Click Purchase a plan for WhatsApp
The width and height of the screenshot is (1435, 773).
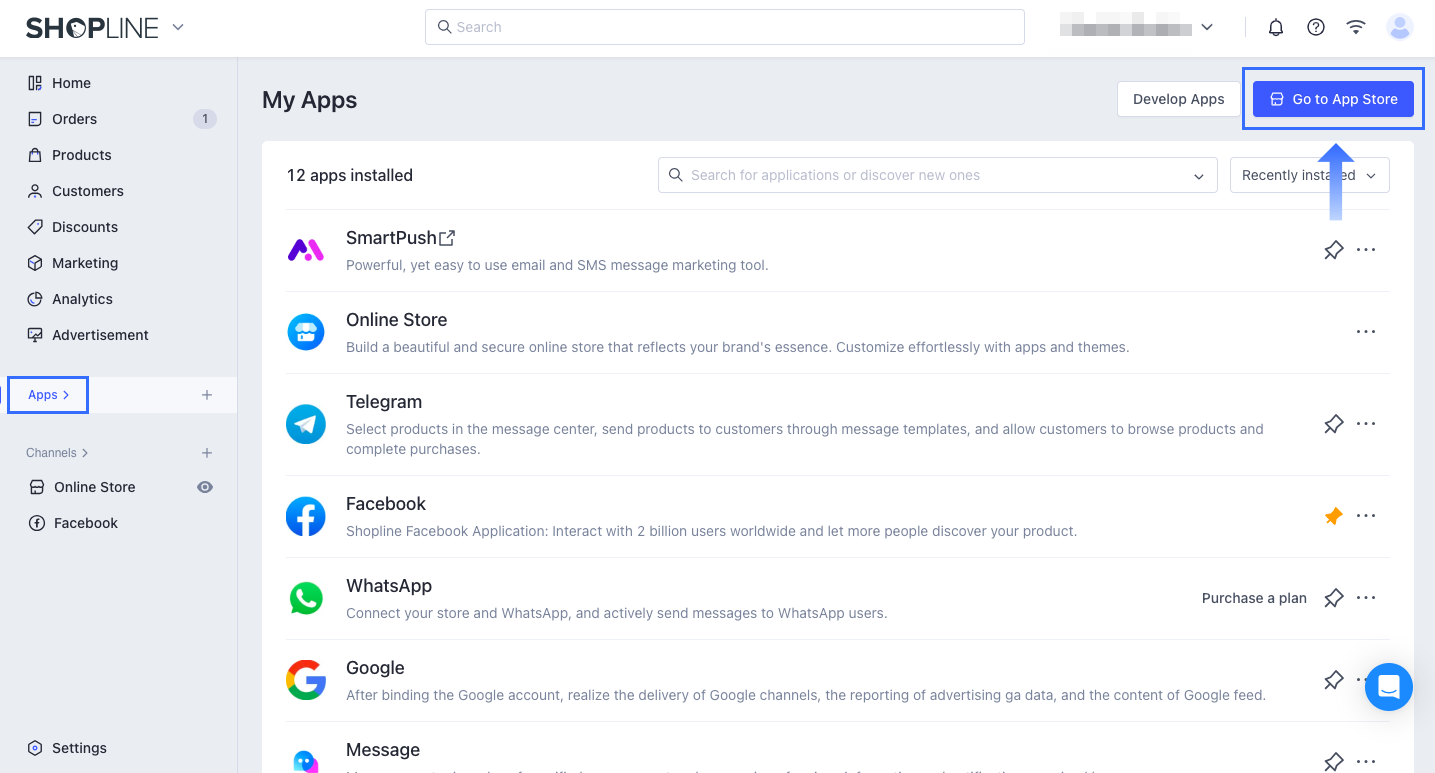[x=1254, y=597]
